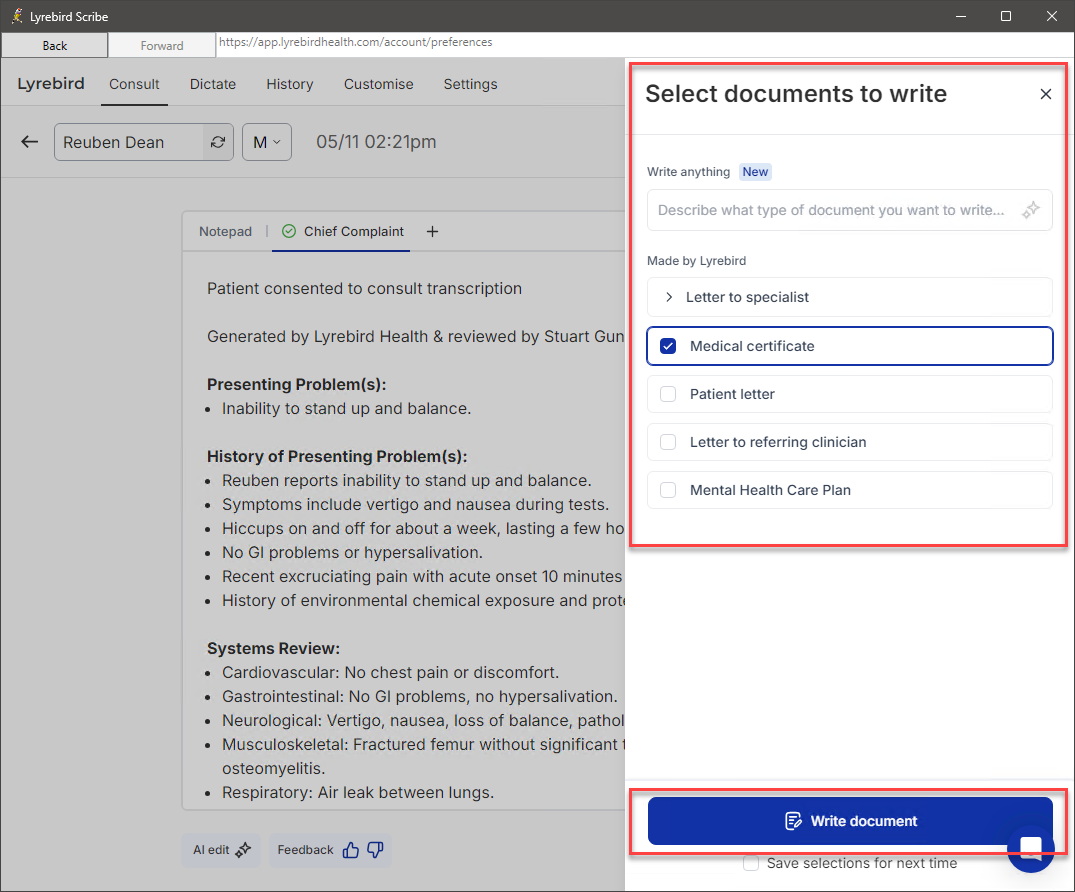Uncheck the Medical certificate checkbox
1075x892 pixels.
click(668, 346)
